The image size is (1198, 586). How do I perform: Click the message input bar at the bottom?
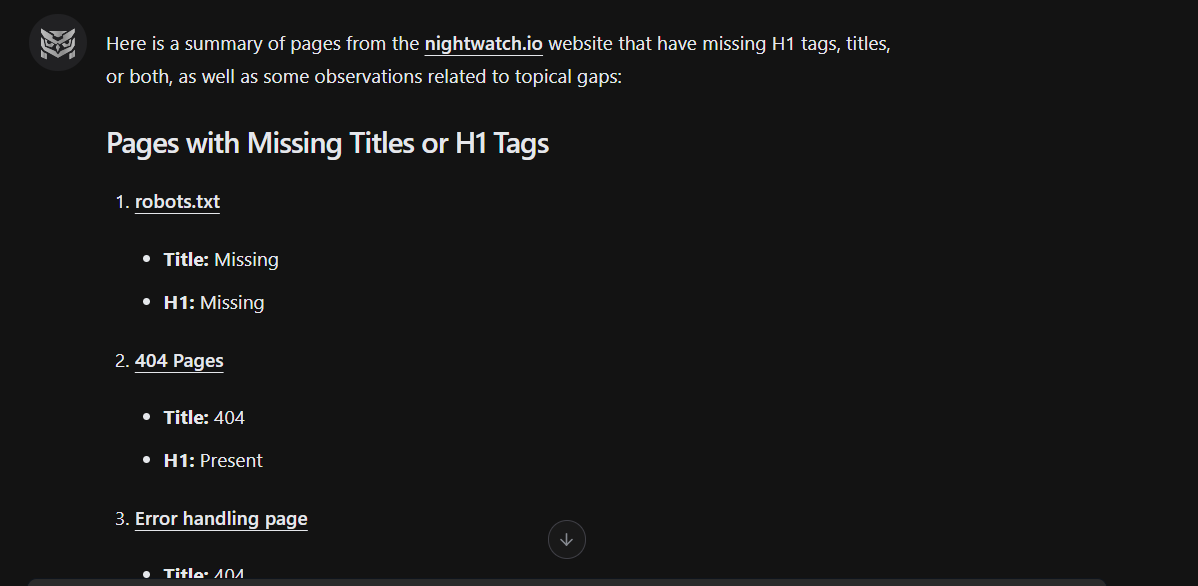[566, 581]
